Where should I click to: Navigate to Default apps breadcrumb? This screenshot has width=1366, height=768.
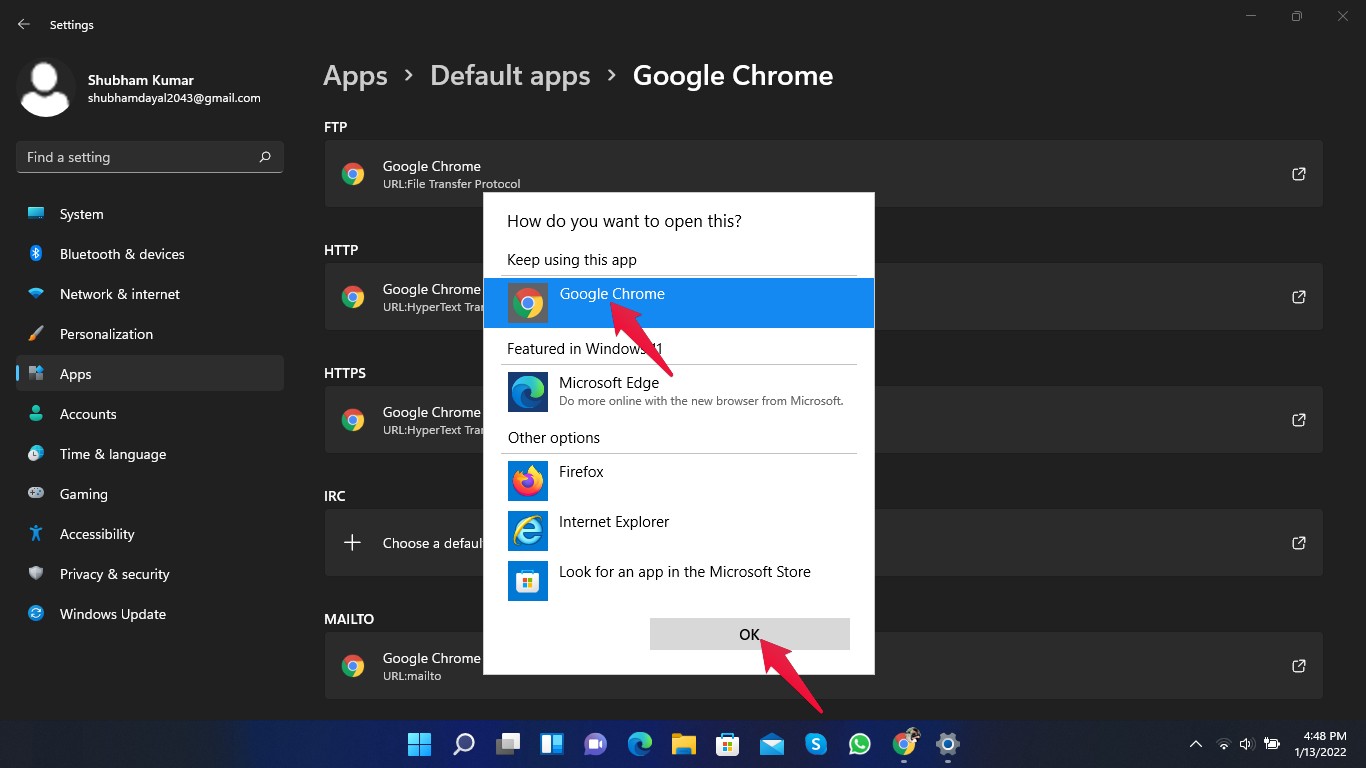click(x=510, y=76)
